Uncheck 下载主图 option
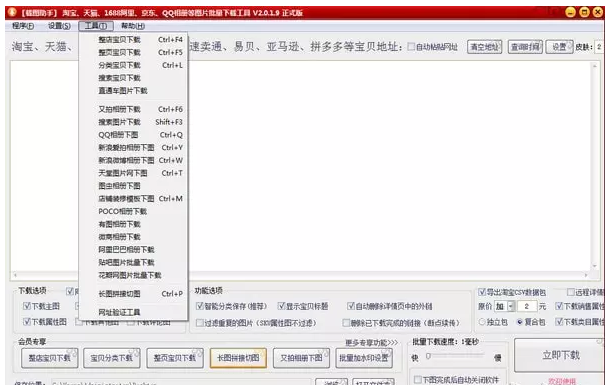 click(27, 306)
